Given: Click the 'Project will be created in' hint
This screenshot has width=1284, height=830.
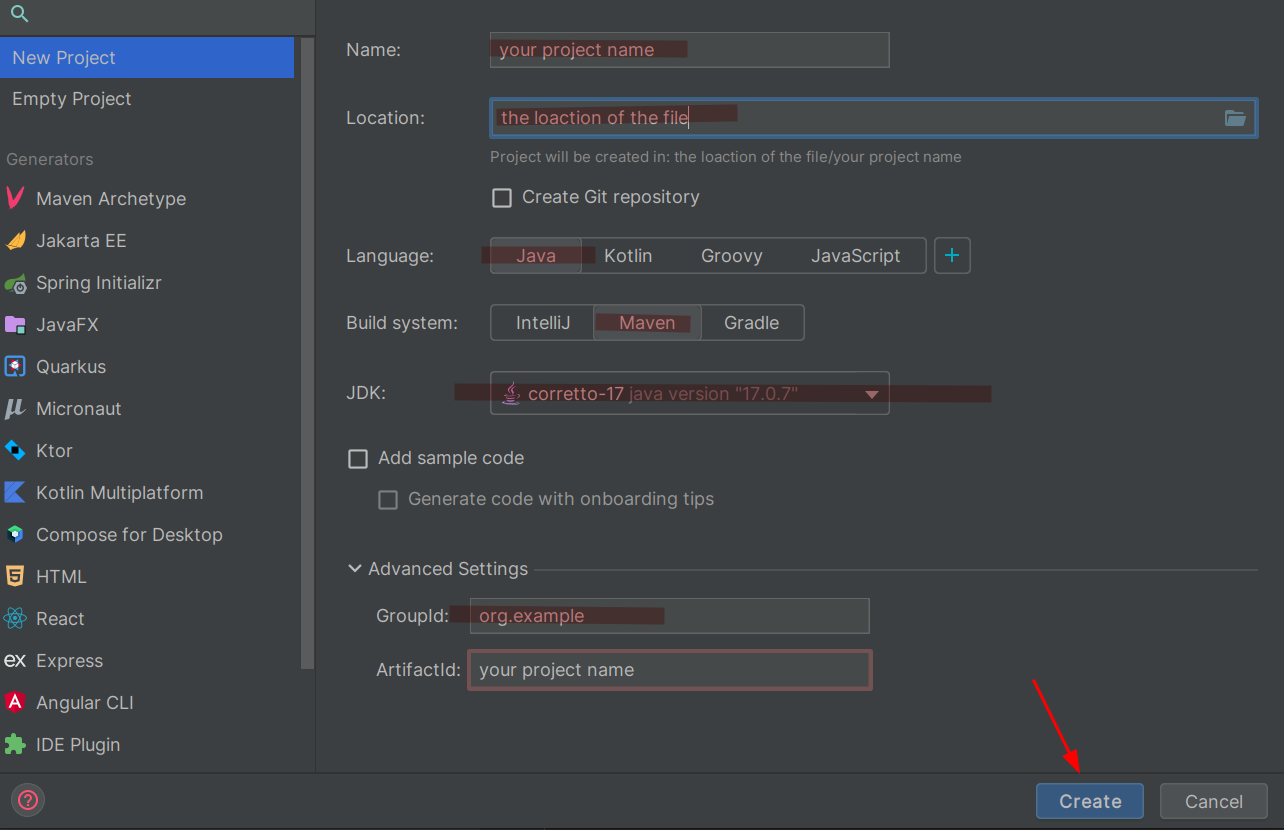Looking at the screenshot, I should (726, 157).
